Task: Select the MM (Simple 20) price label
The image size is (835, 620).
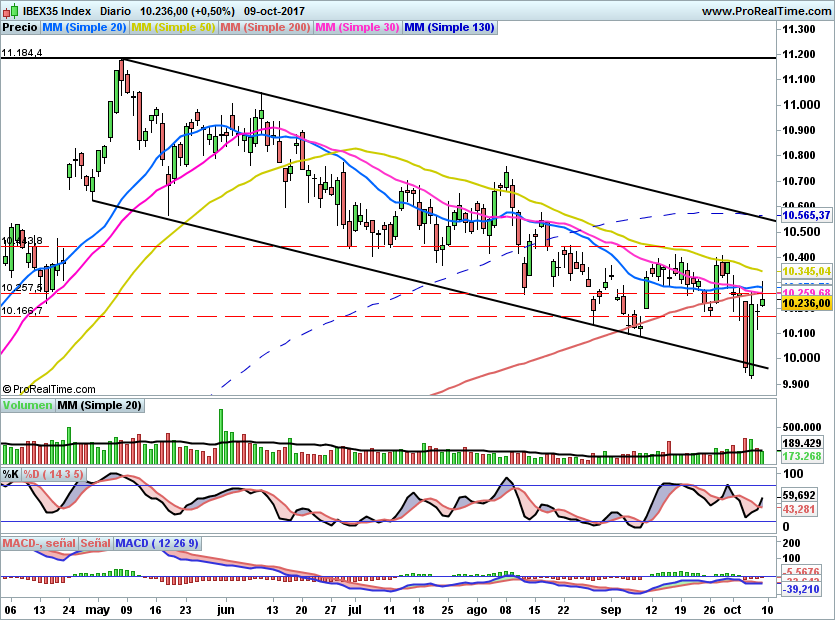Action: pos(84,27)
